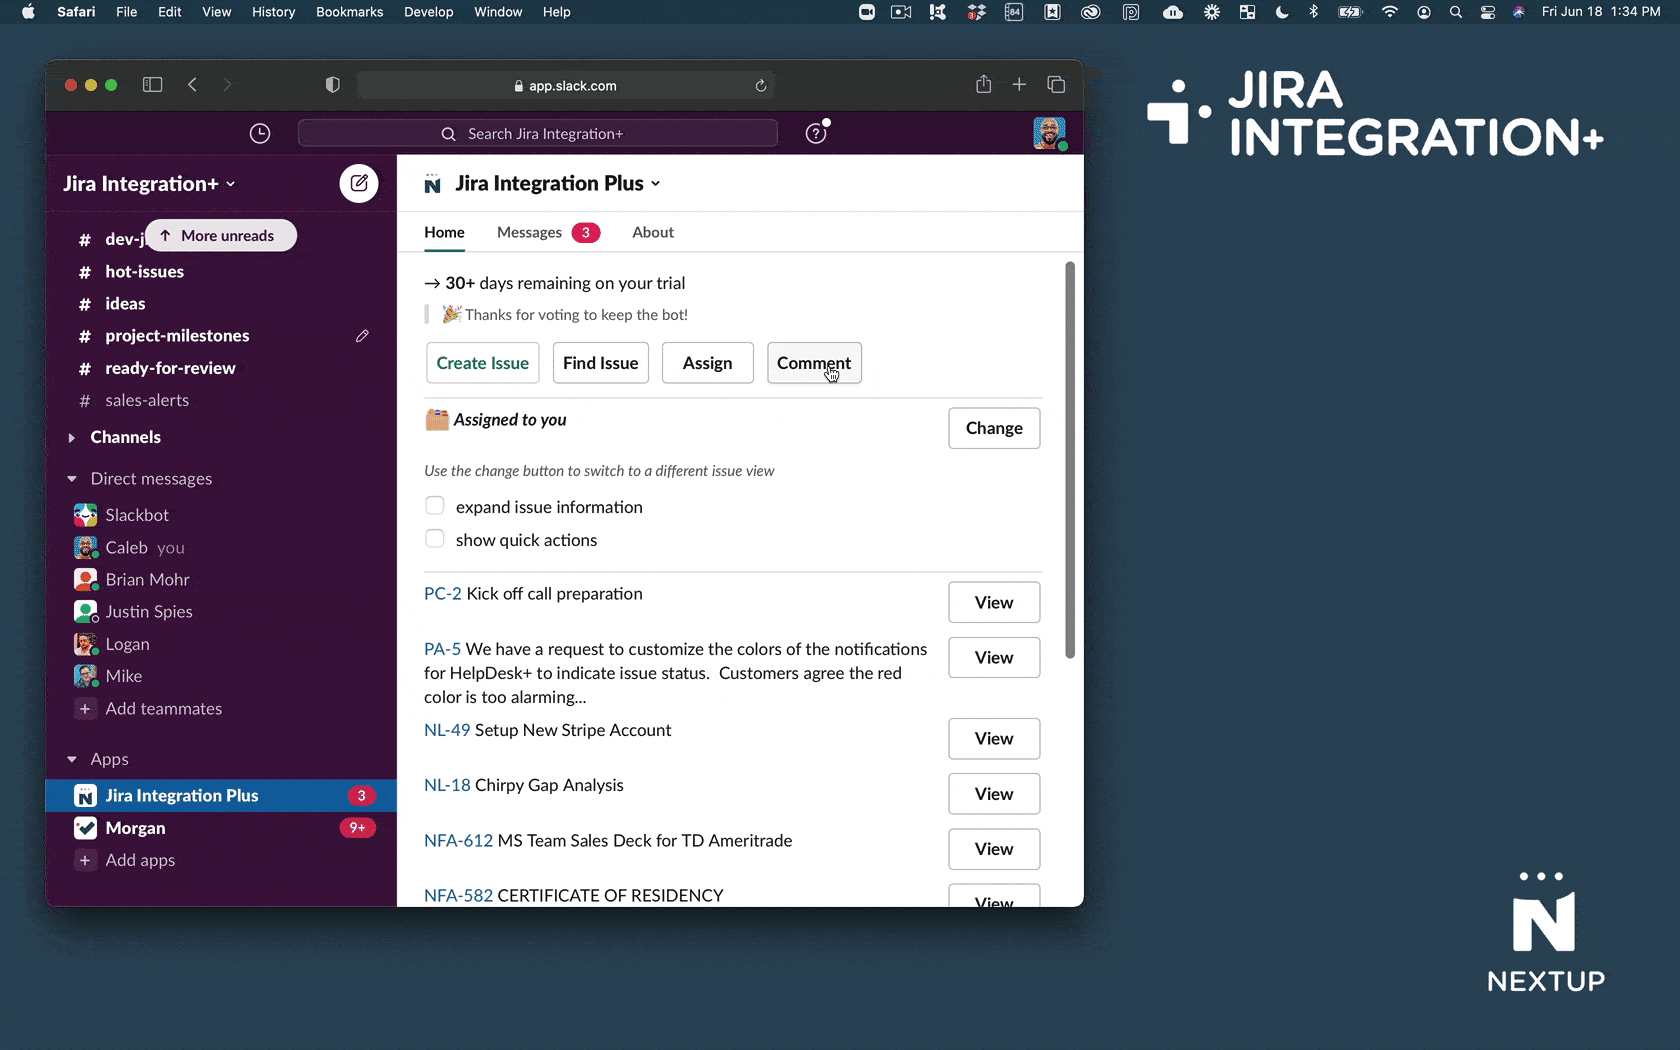Open the PA-5 issue link
The image size is (1680, 1050).
(442, 649)
